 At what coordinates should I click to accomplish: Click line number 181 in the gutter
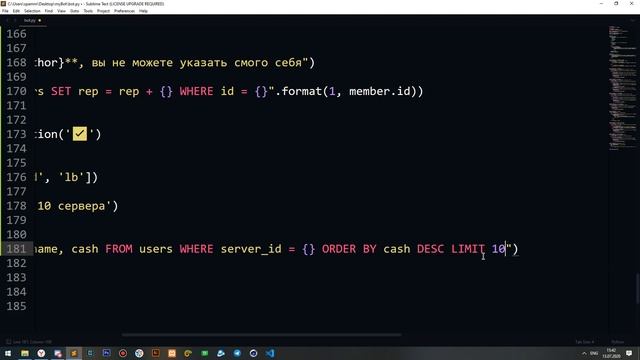point(16,249)
